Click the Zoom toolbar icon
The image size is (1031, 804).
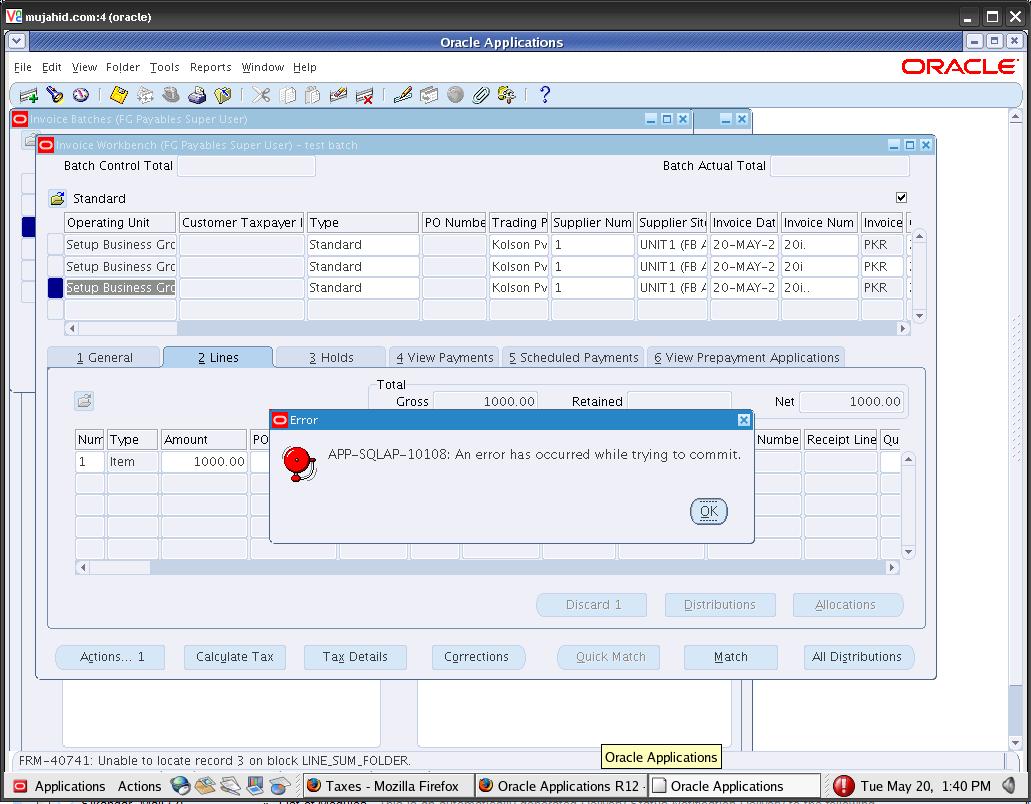point(429,95)
